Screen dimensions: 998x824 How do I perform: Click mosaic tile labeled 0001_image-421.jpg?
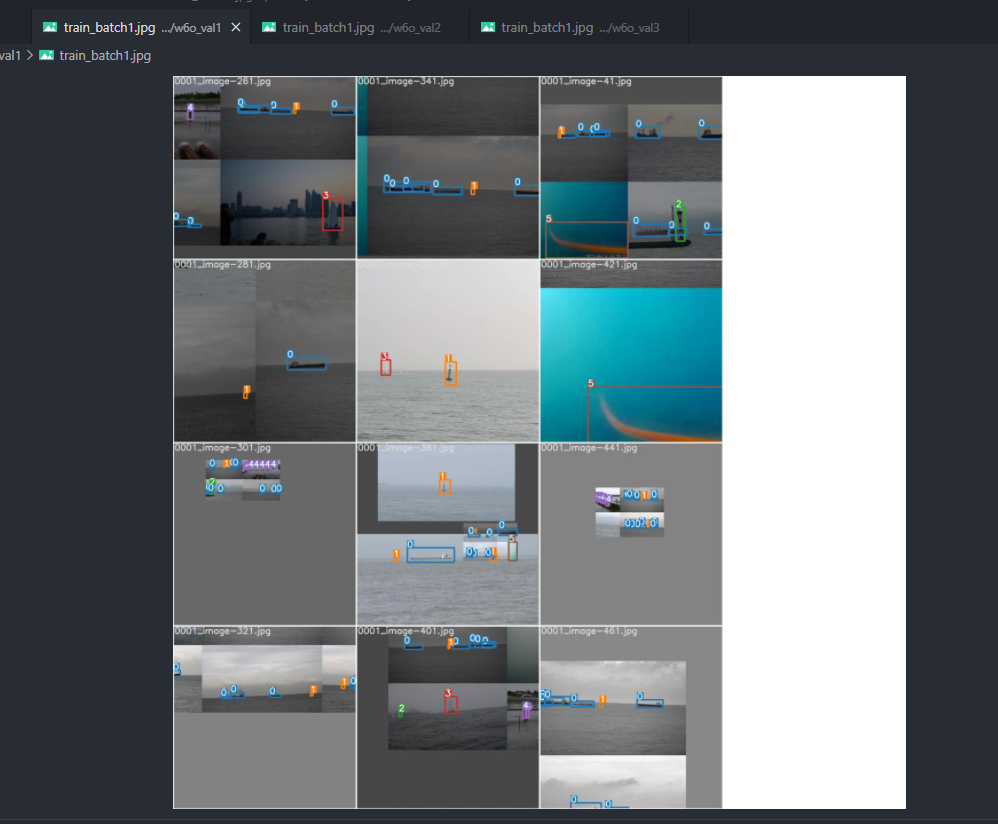click(x=631, y=351)
